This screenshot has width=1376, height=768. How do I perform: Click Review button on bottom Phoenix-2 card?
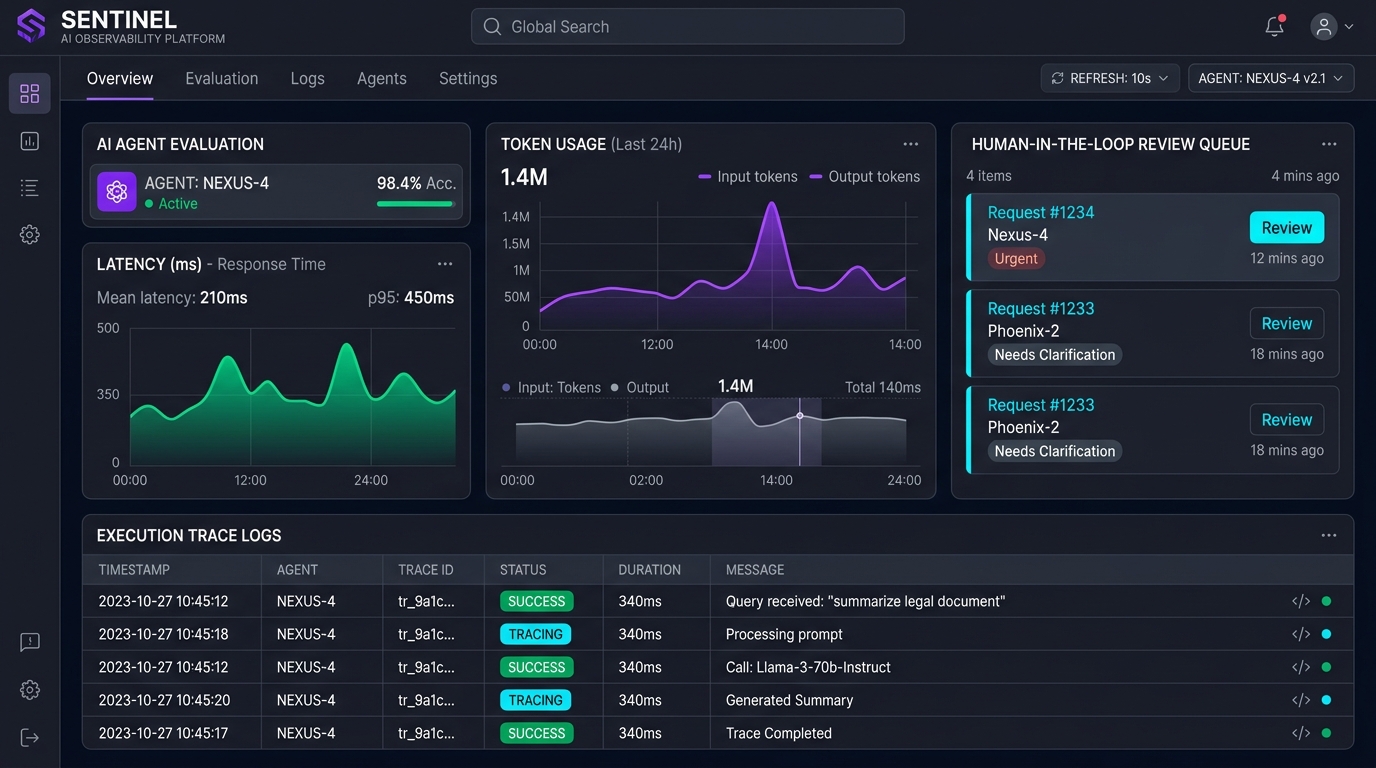coord(1287,419)
